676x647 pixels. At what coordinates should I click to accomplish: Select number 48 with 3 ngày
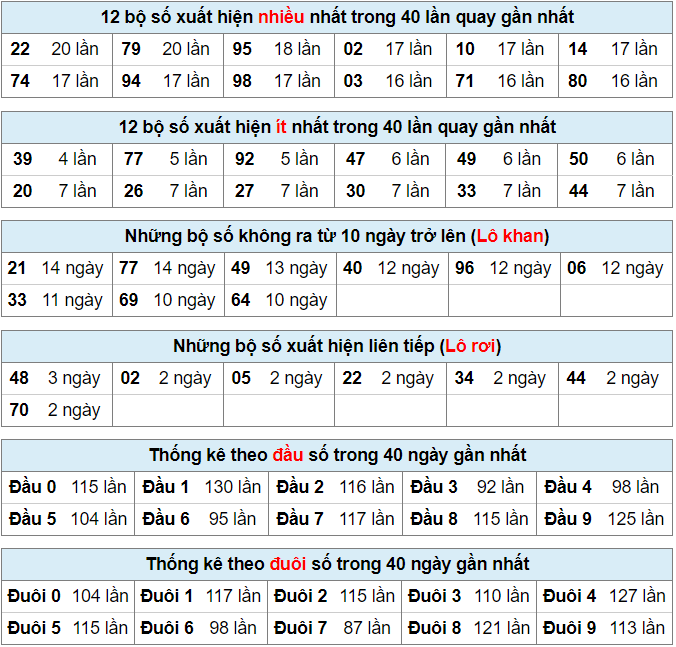tap(57, 378)
